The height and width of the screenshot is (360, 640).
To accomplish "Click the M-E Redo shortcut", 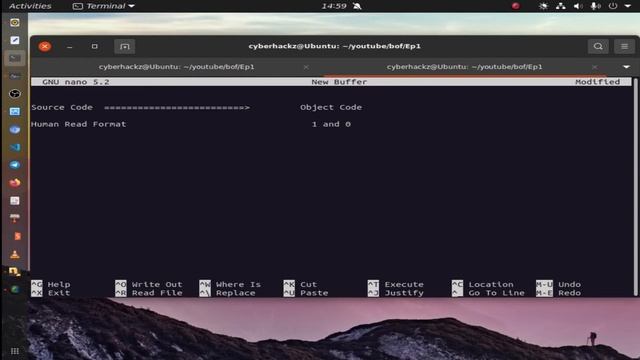I will click(x=559, y=293).
